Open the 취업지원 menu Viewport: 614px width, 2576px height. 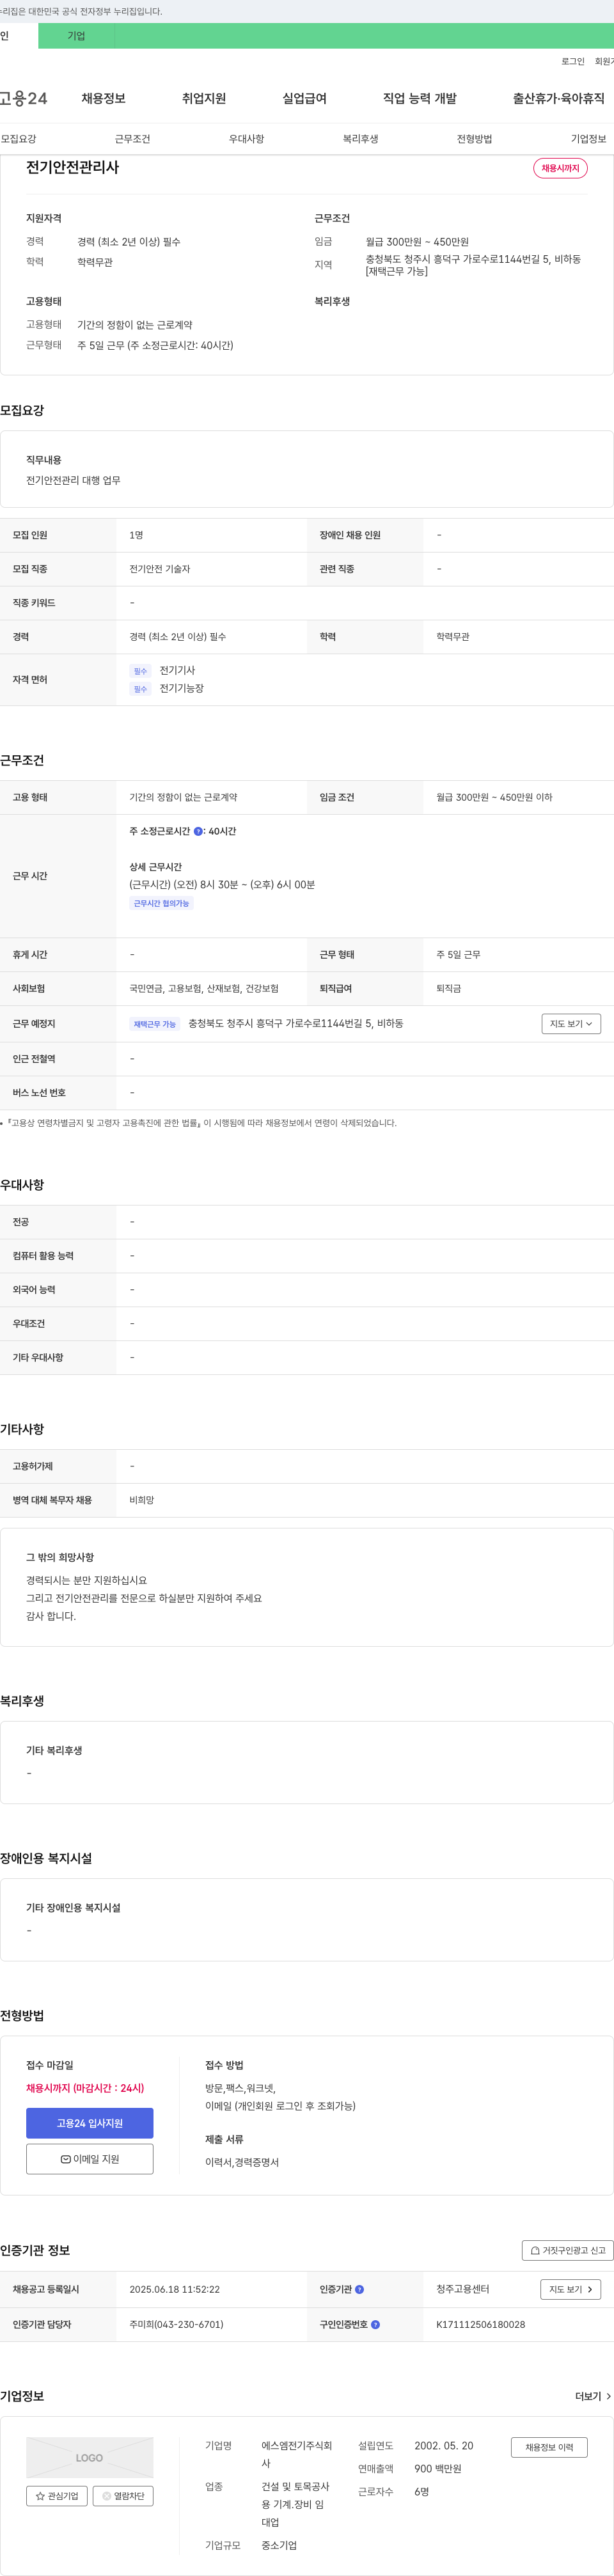point(204,98)
